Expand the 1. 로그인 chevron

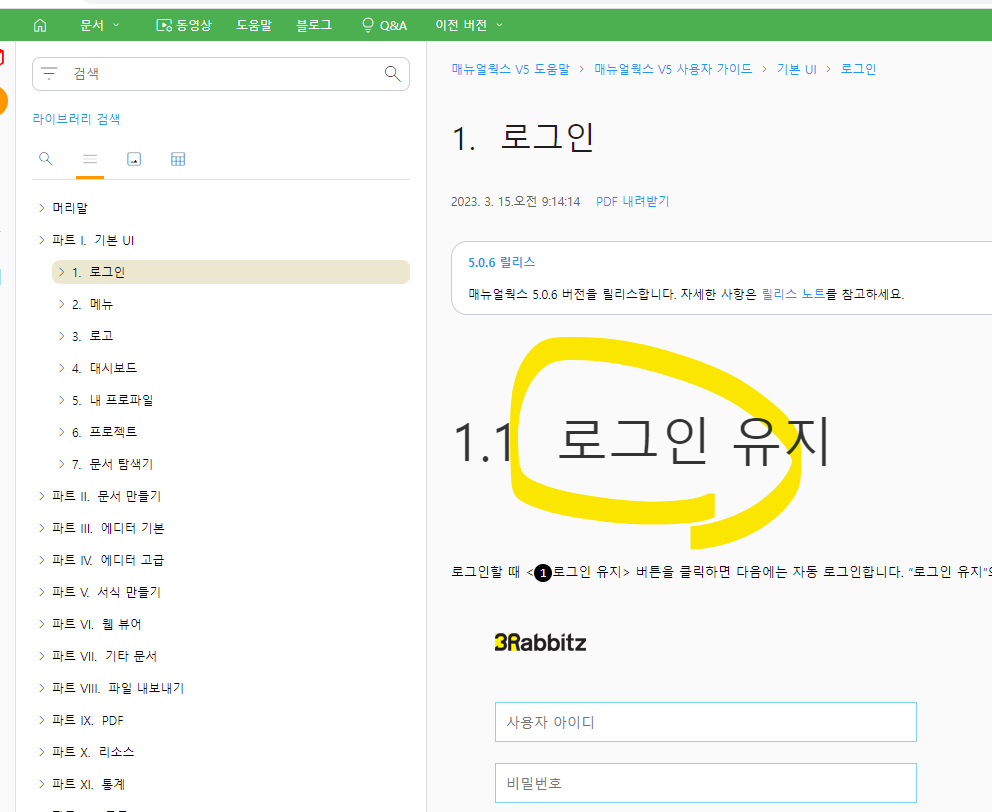pos(61,272)
